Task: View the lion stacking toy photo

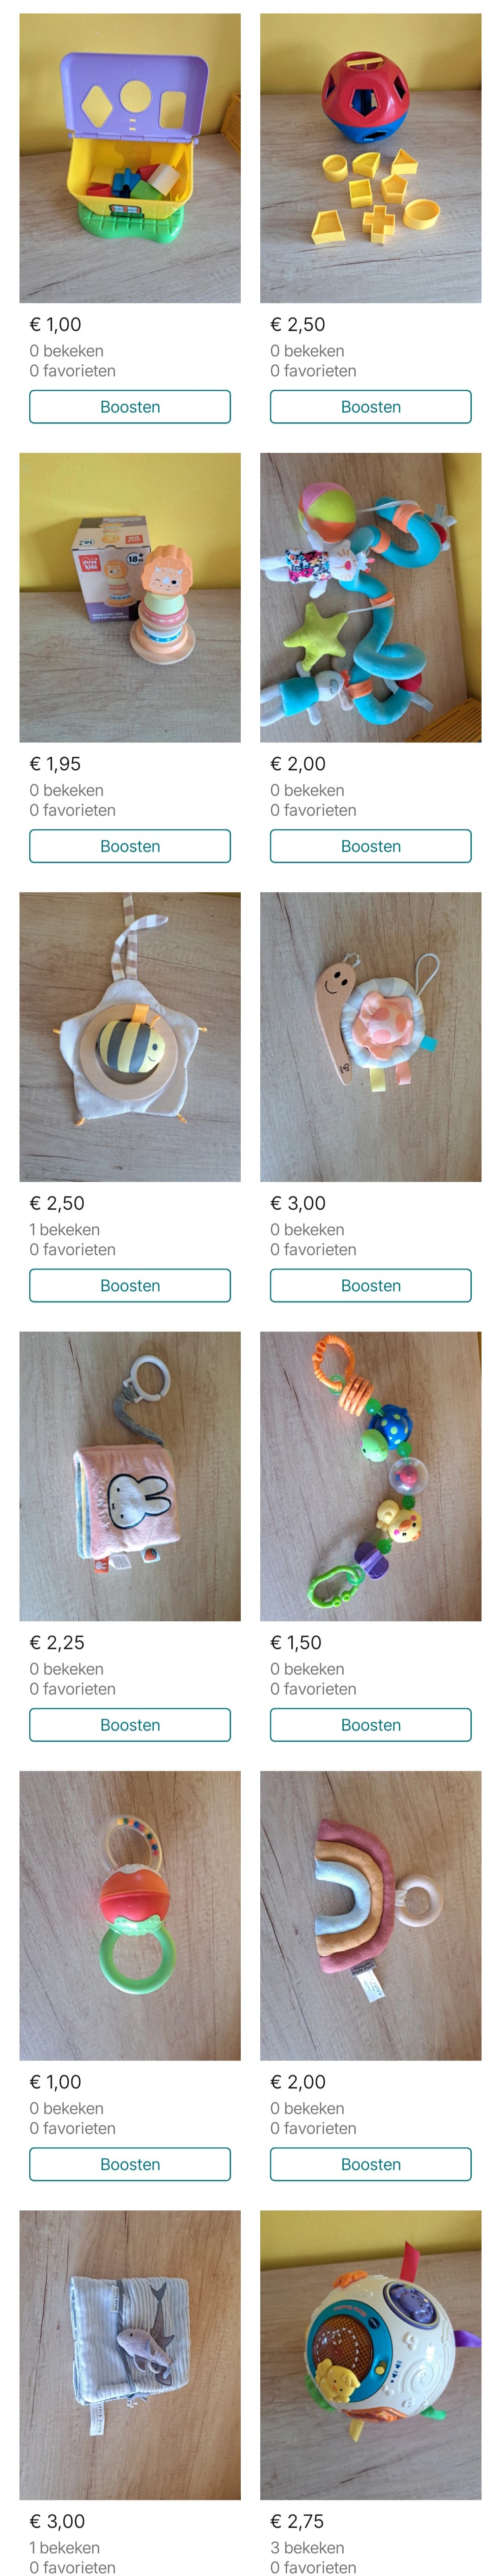Action: click(x=130, y=597)
